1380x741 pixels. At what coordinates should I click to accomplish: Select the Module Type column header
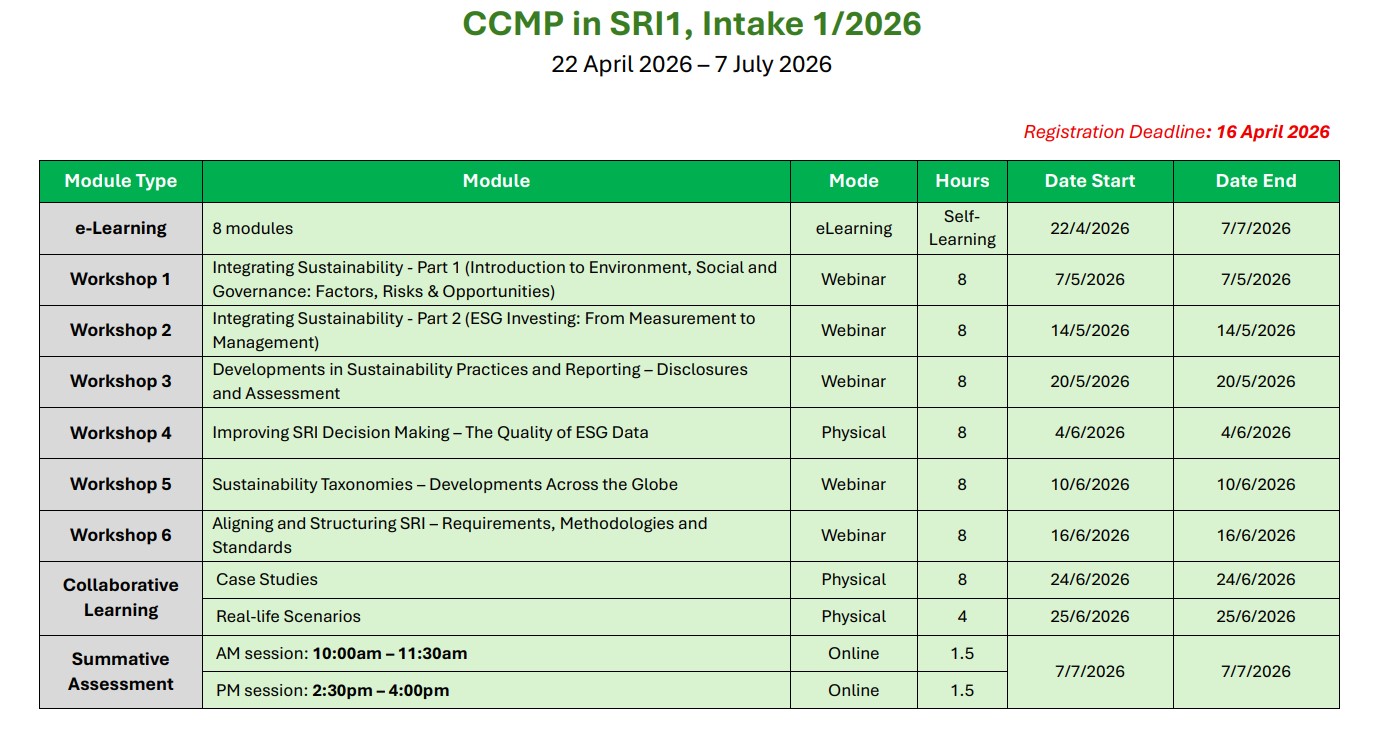120,181
